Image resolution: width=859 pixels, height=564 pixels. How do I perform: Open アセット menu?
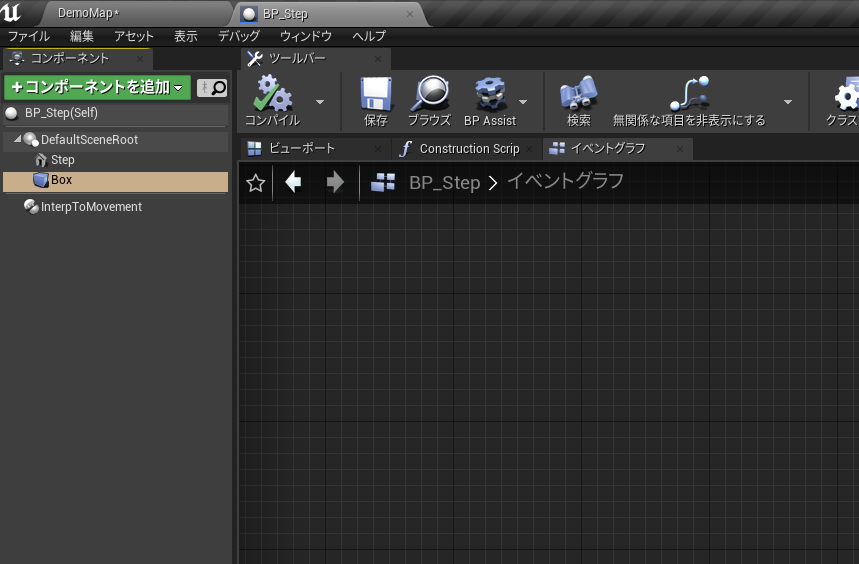coord(134,36)
